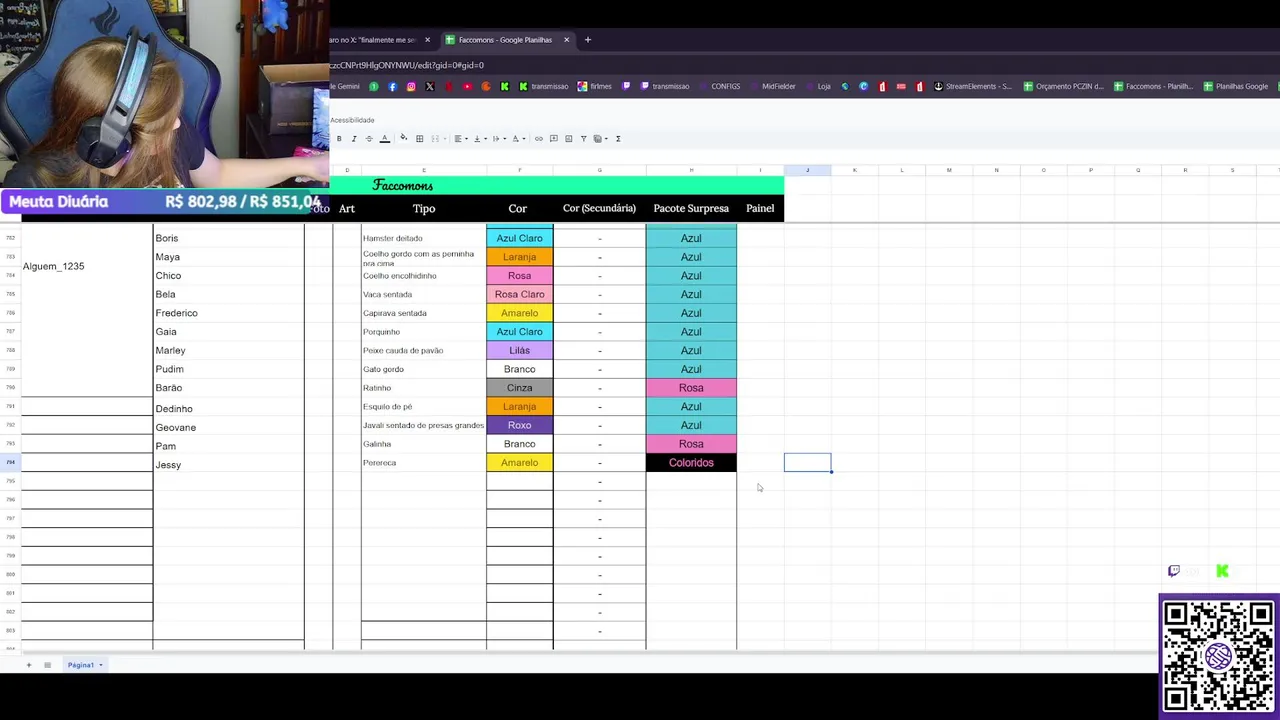
Task: Open a new browser tab
Action: click(588, 40)
